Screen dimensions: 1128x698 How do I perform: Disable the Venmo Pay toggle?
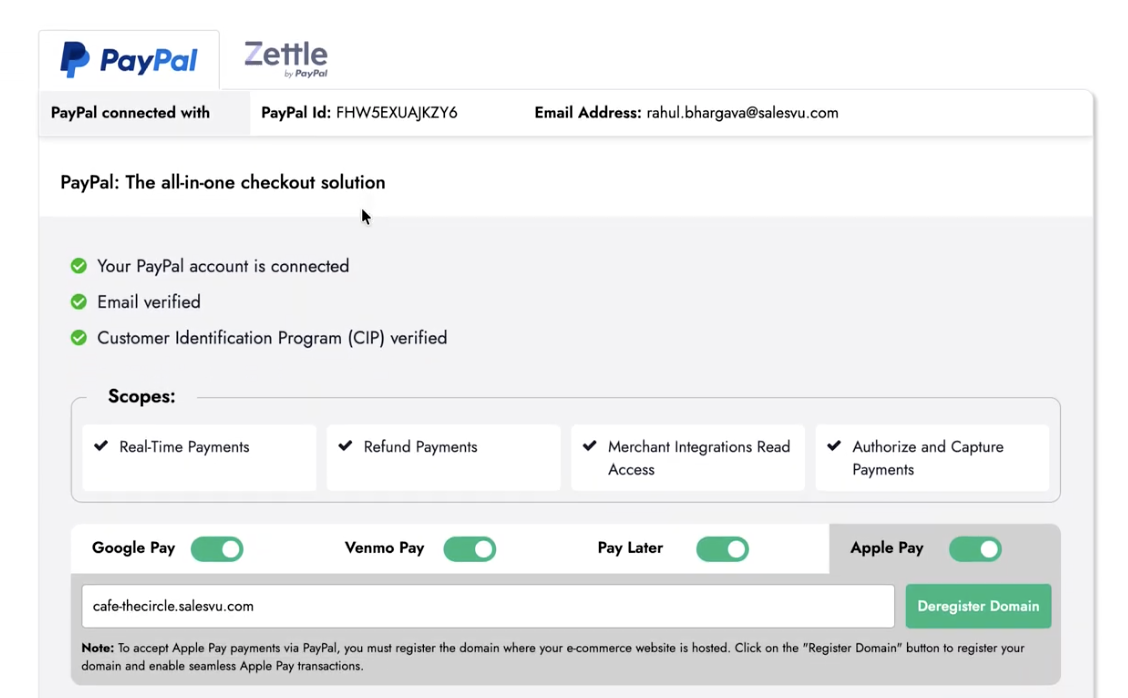tap(469, 549)
